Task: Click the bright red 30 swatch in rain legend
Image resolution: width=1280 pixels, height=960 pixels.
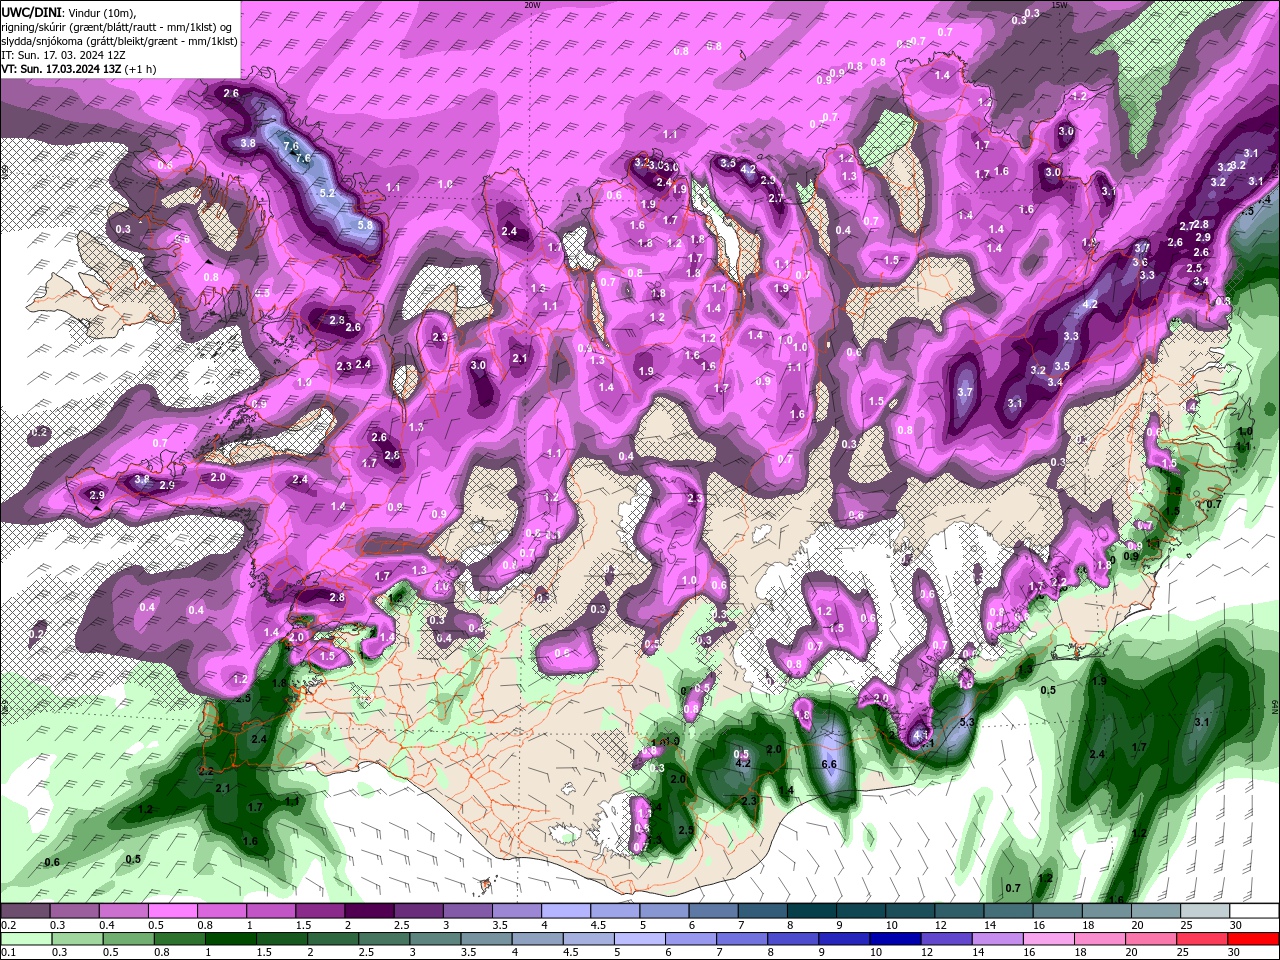Action: click(x=1254, y=939)
